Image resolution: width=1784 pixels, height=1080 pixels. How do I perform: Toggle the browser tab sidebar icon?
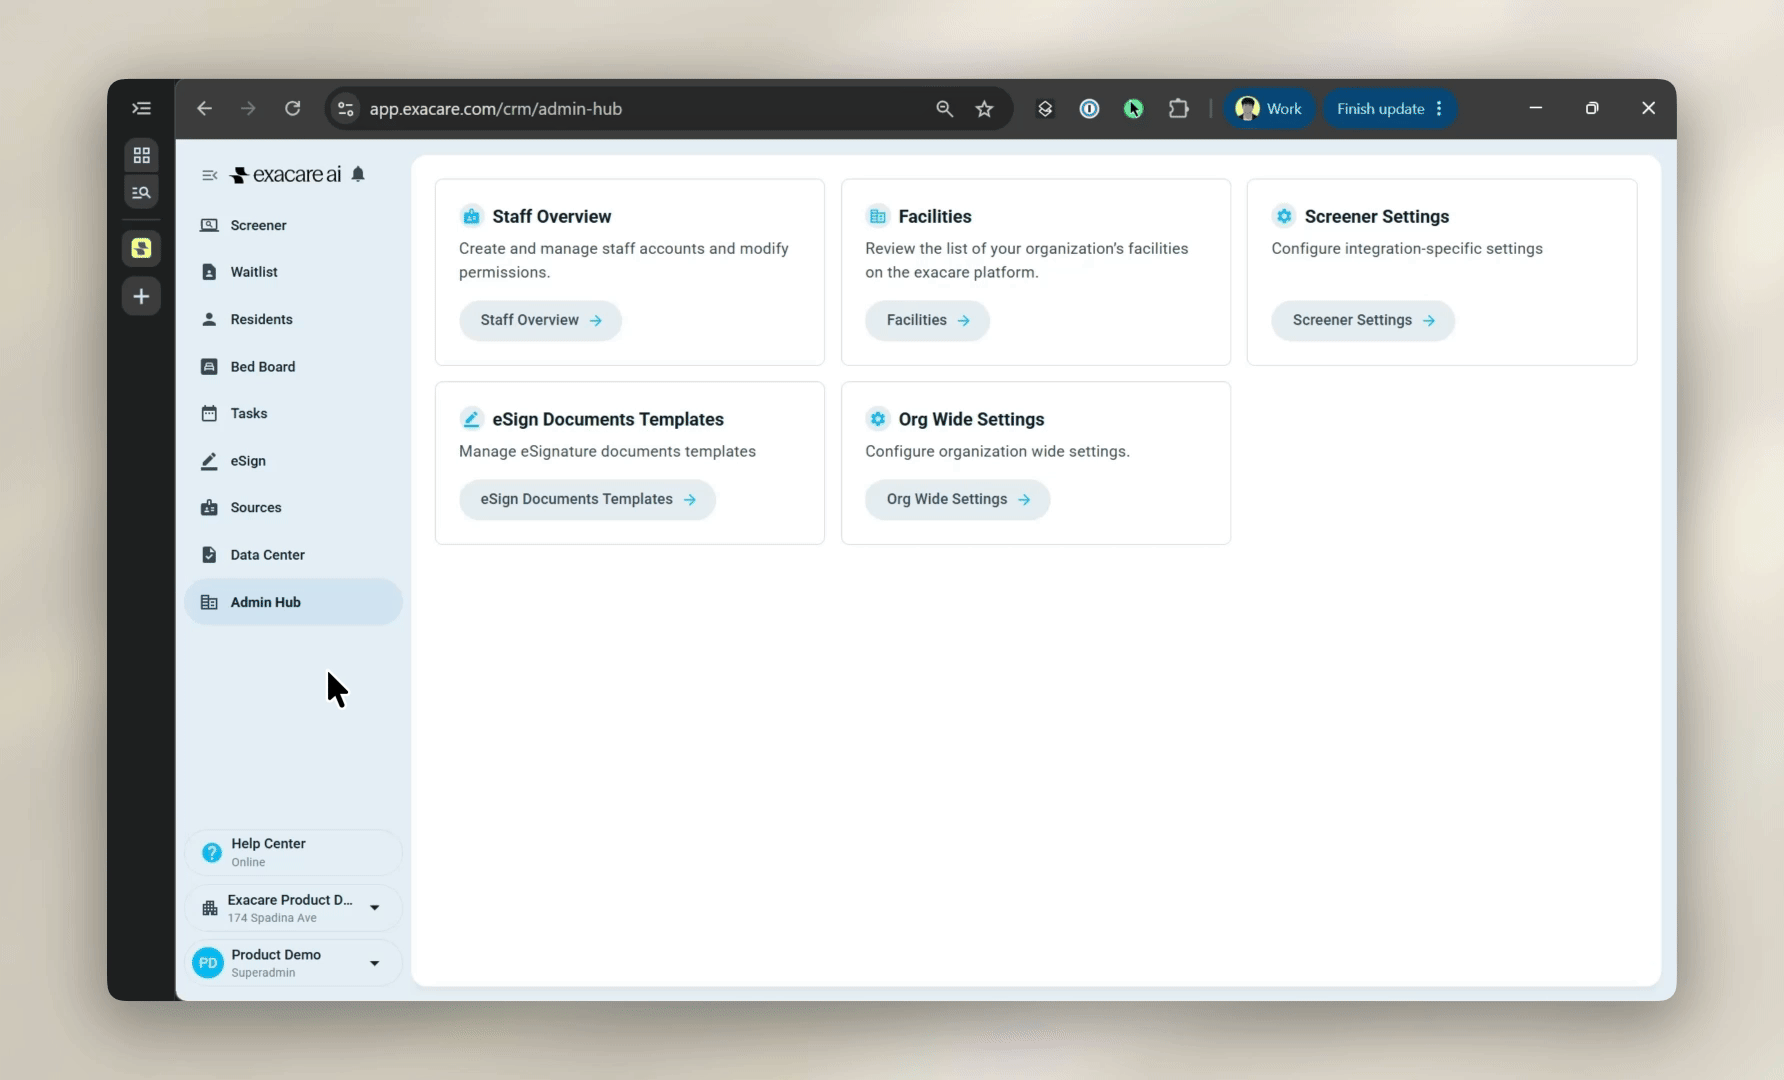(x=141, y=108)
